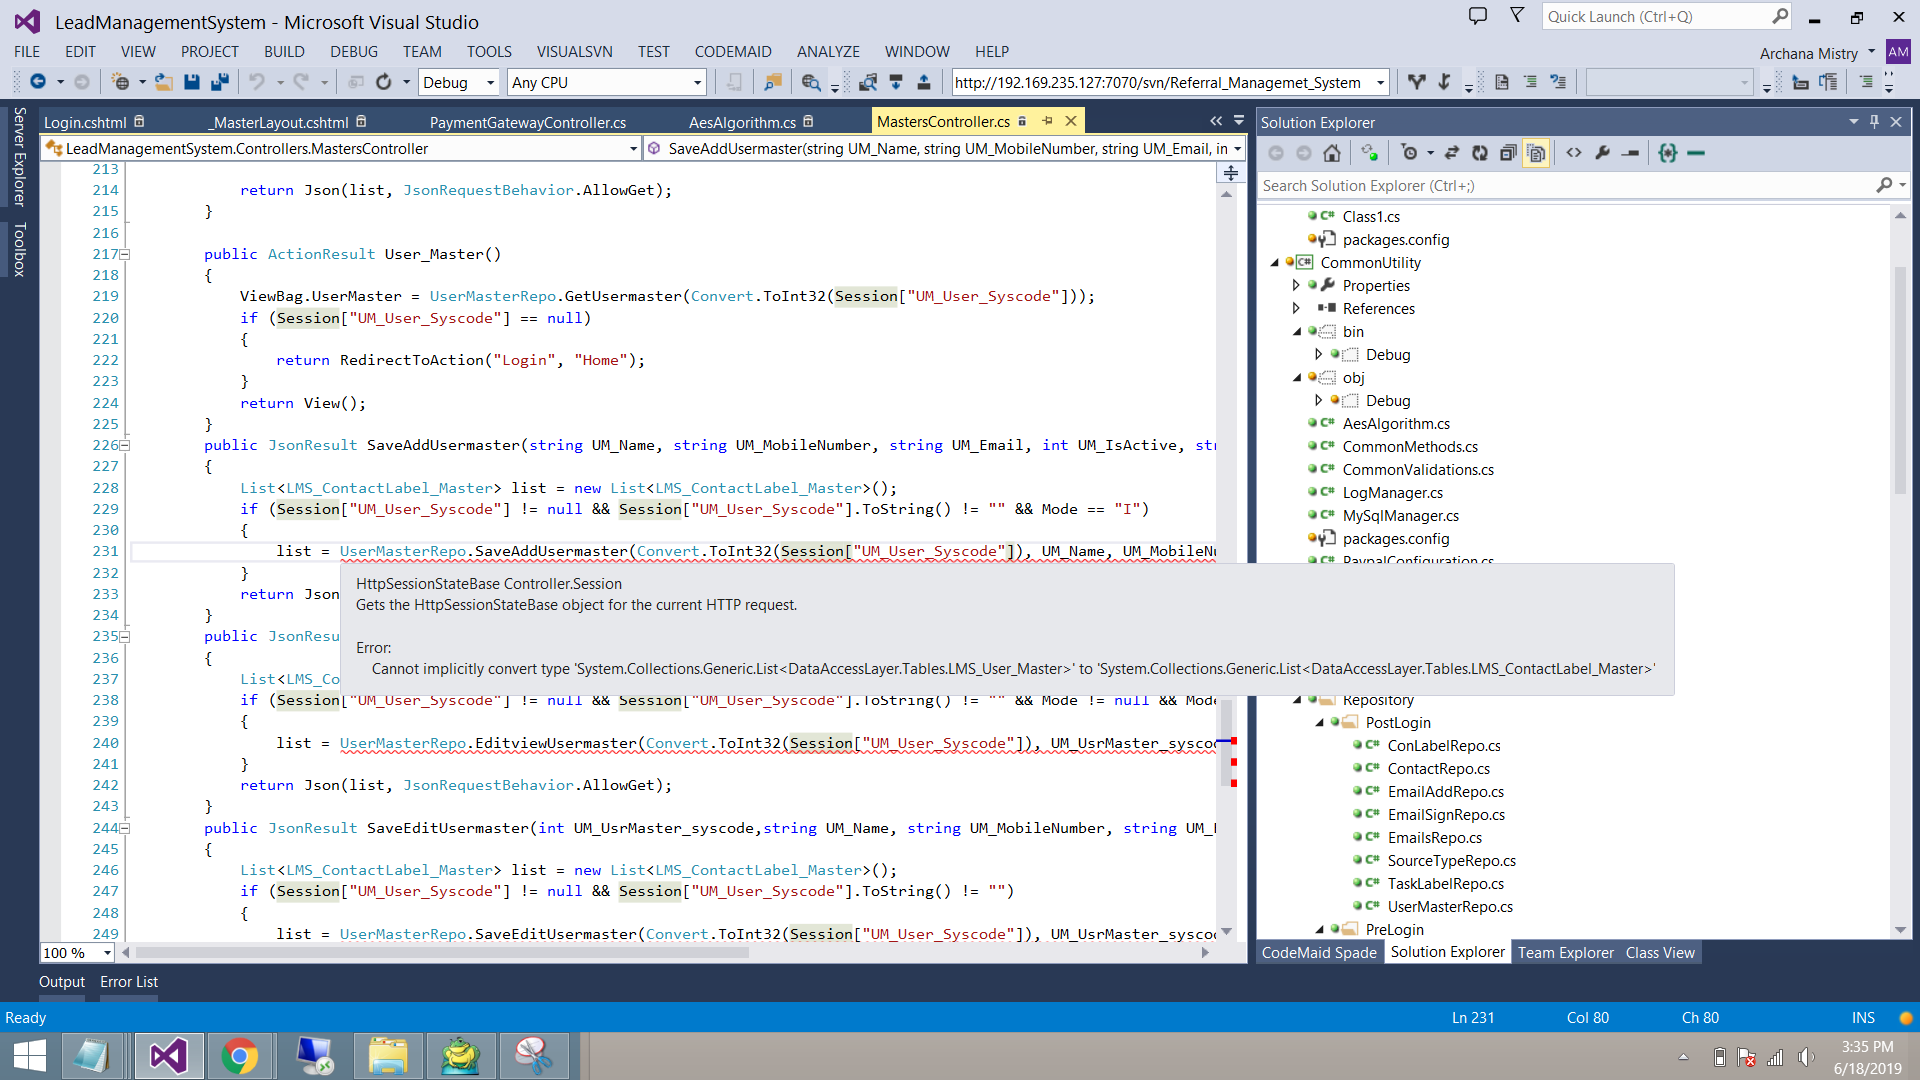Open the Toolbox side tab
This screenshot has height=1080, width=1920.
[19, 249]
